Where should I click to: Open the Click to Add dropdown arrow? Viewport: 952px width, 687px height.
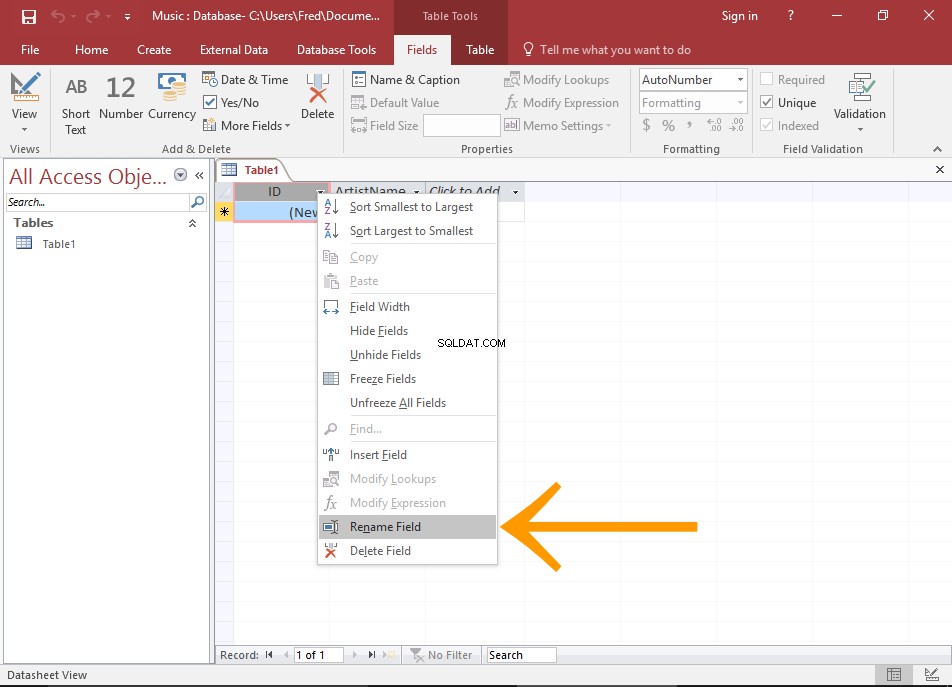coord(515,192)
